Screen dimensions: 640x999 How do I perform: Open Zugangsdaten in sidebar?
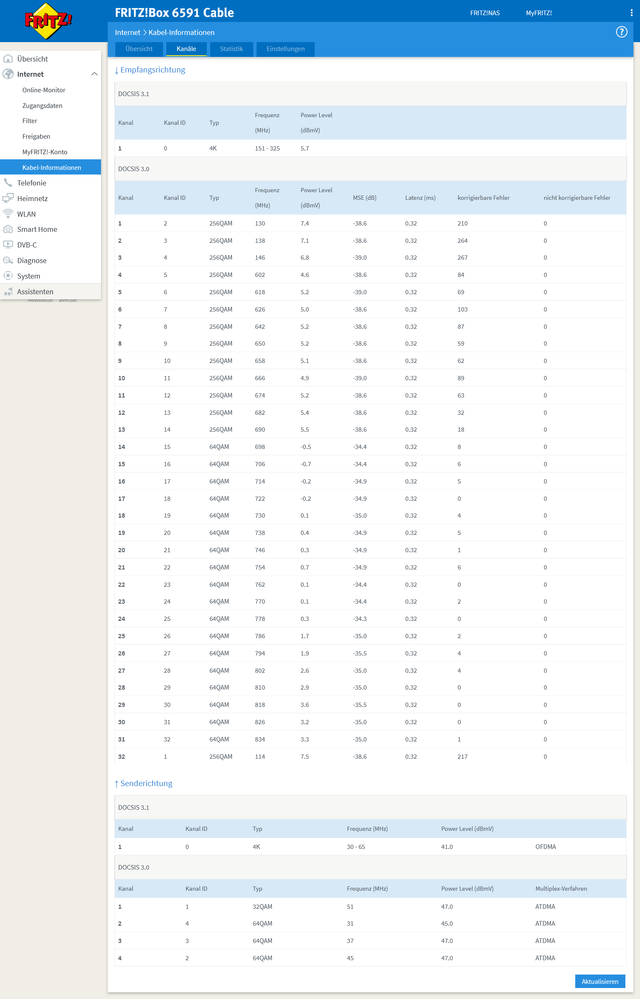[42, 106]
